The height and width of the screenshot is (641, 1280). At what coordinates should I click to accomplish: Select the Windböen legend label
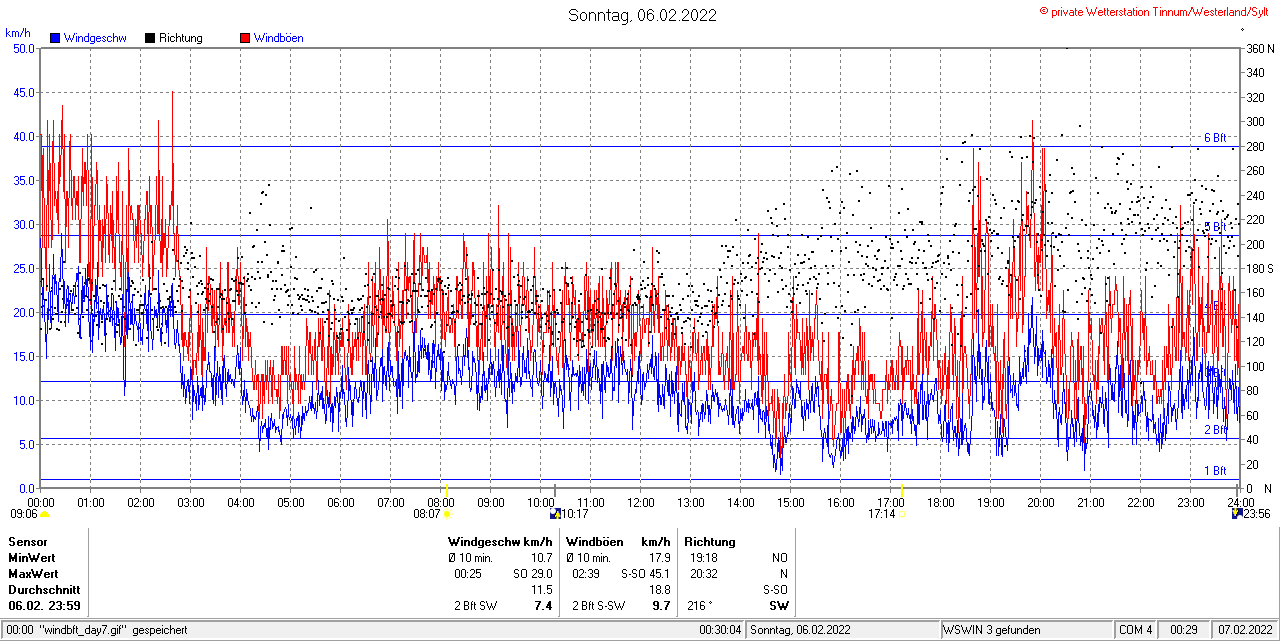[279, 38]
